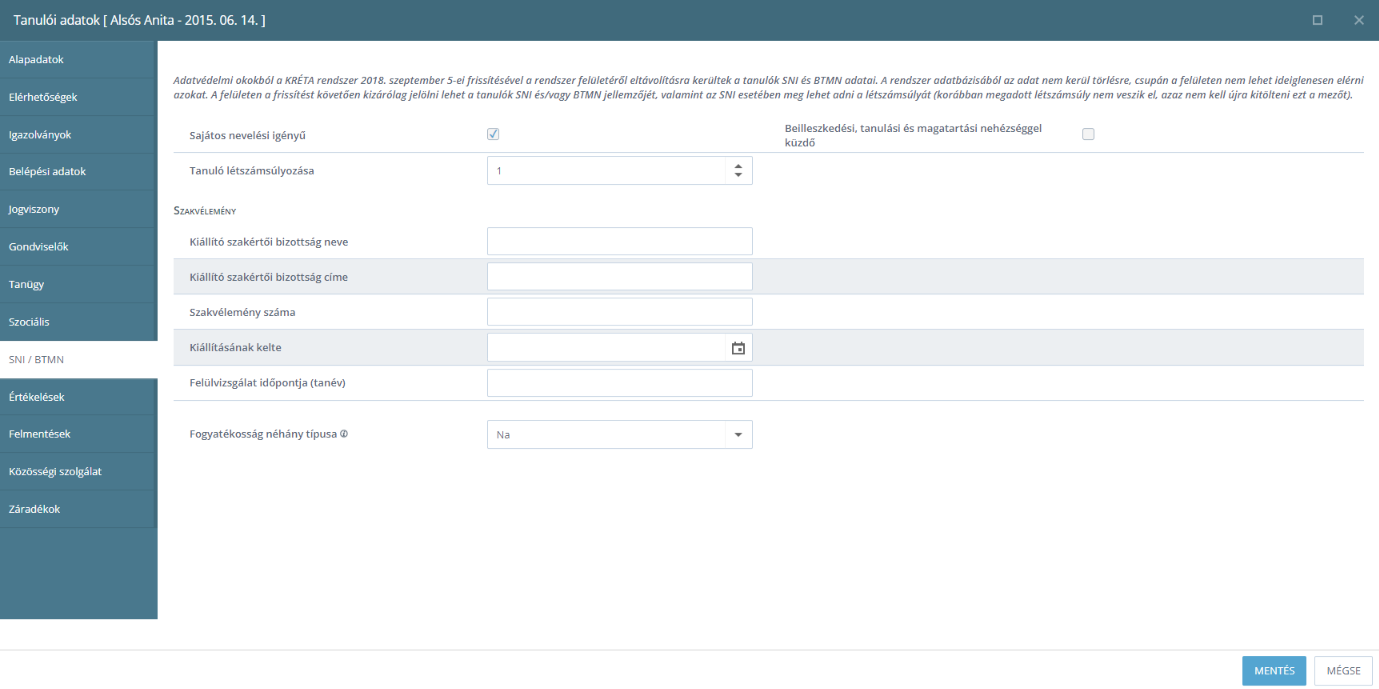Maximize the Tanulói adatok window
1379x689 pixels.
1318,20
